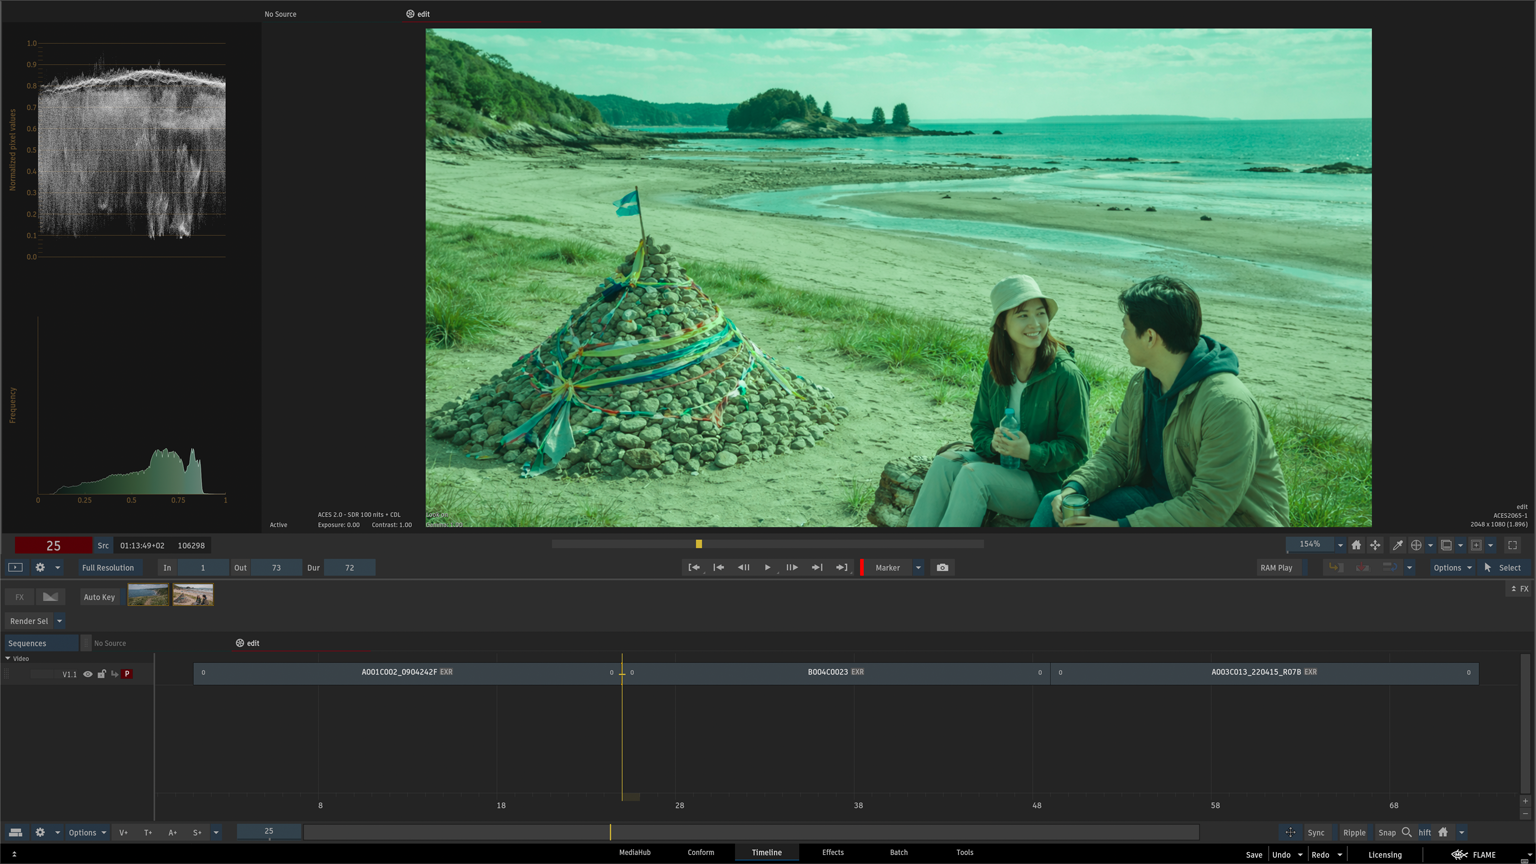Expand the 154% zoom level dropdown
This screenshot has height=864, width=1536.
1340,545
